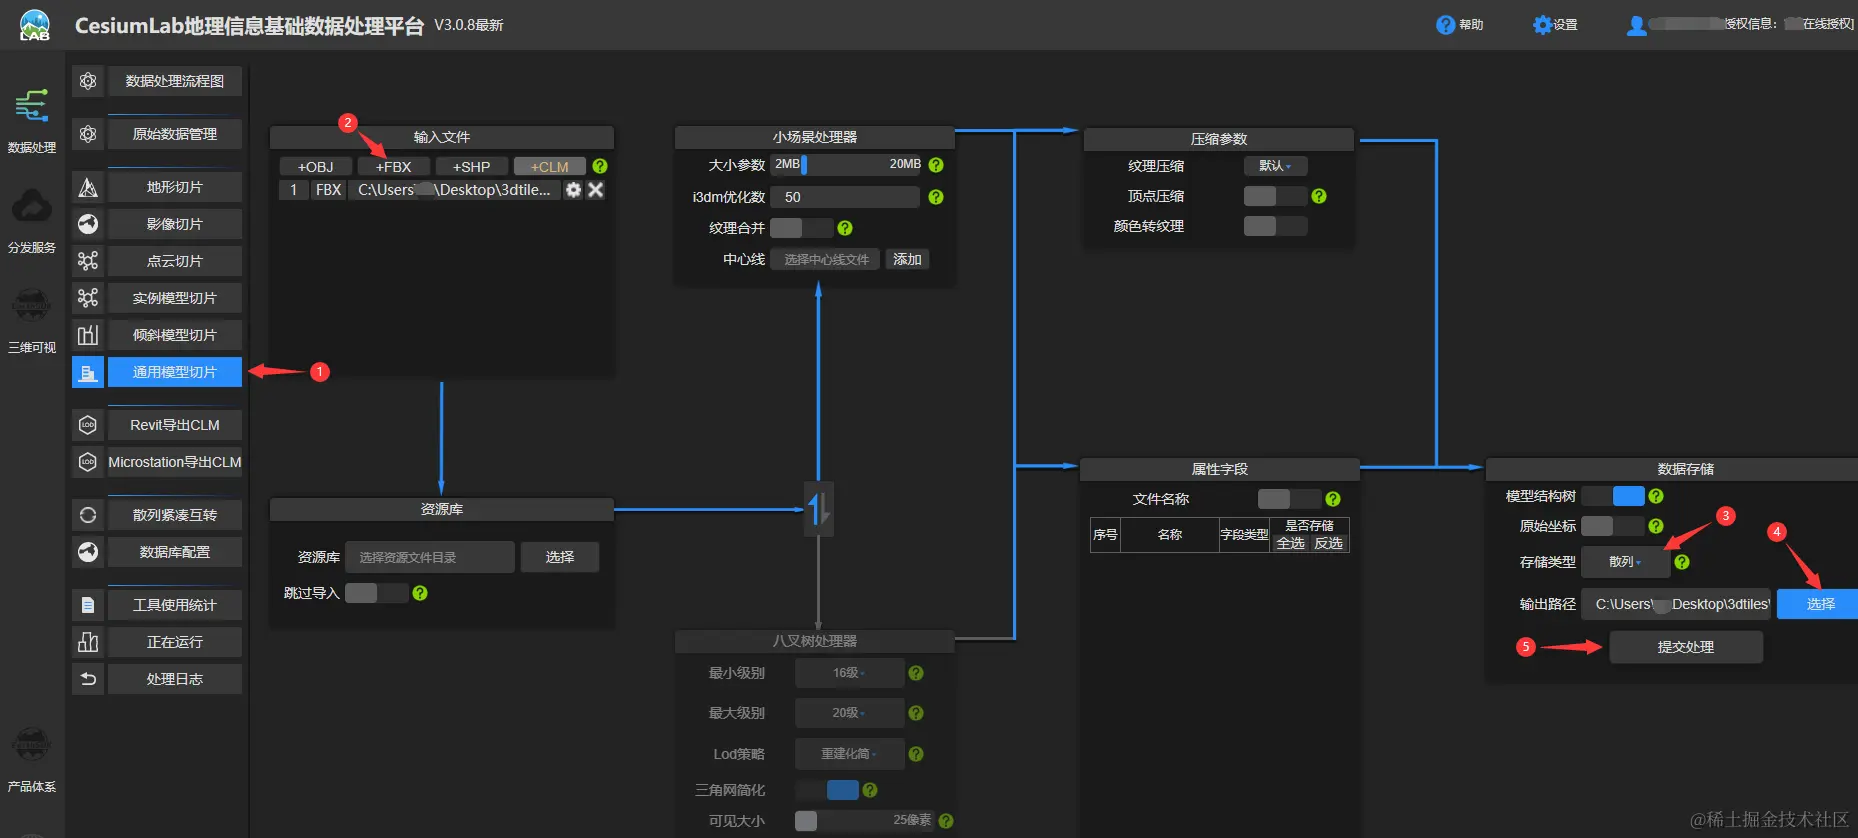This screenshot has height=838, width=1858.
Task: Toggle the 文件名称 switch
Action: coord(1289,499)
